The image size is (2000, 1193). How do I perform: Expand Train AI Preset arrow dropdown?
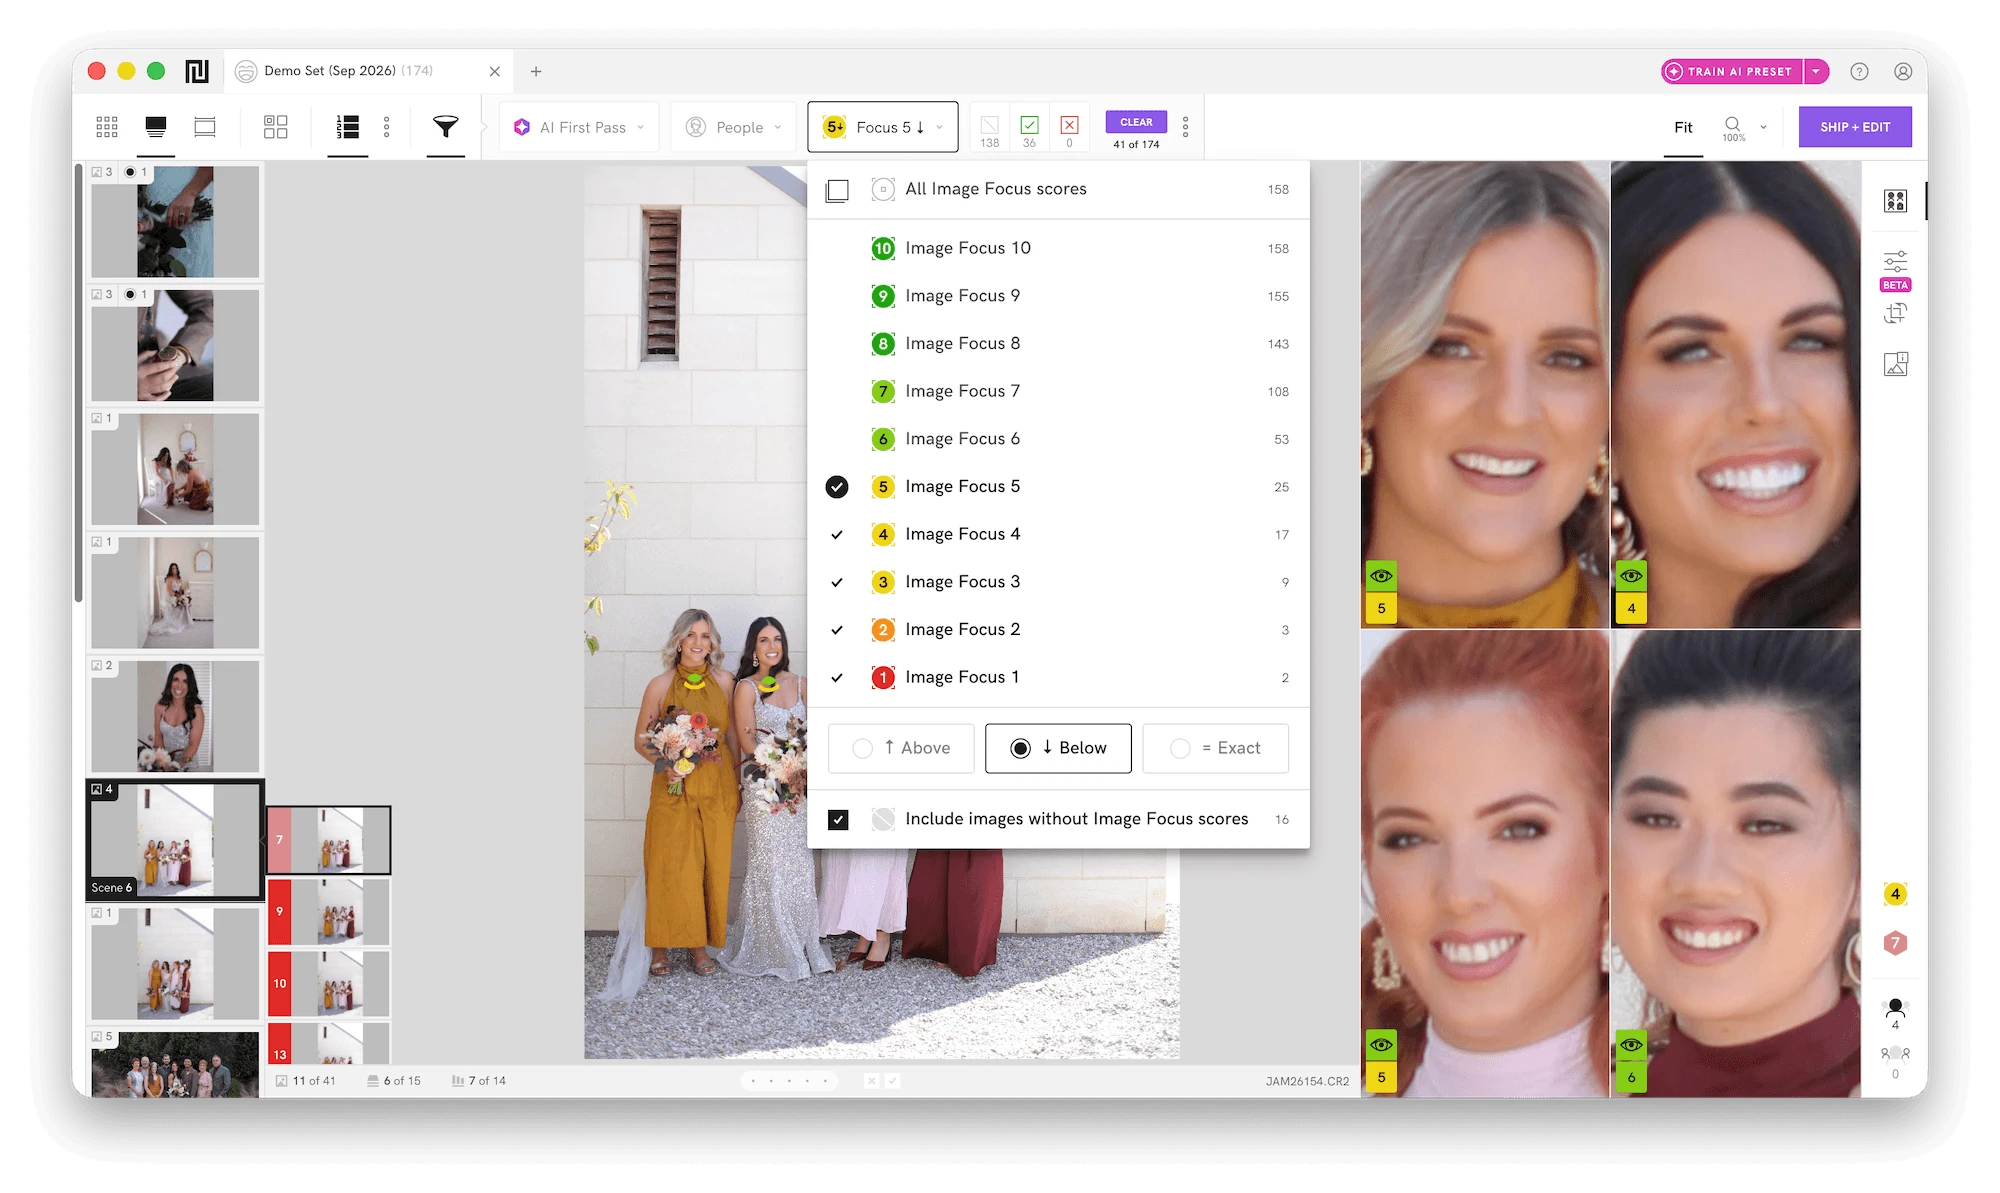pyautogui.click(x=1816, y=72)
